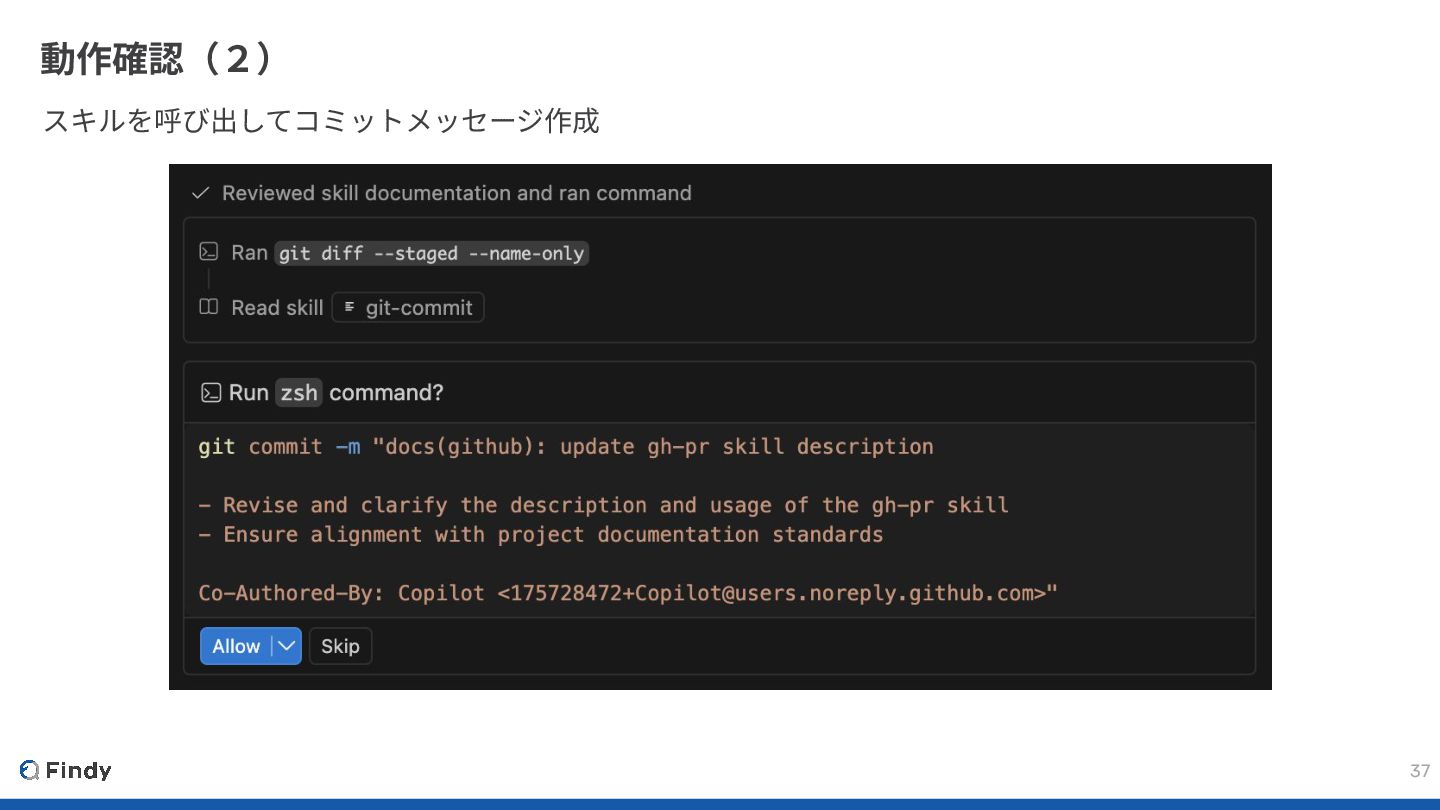Expand the Allow options dropdown arrow
The image size is (1440, 810).
(286, 646)
